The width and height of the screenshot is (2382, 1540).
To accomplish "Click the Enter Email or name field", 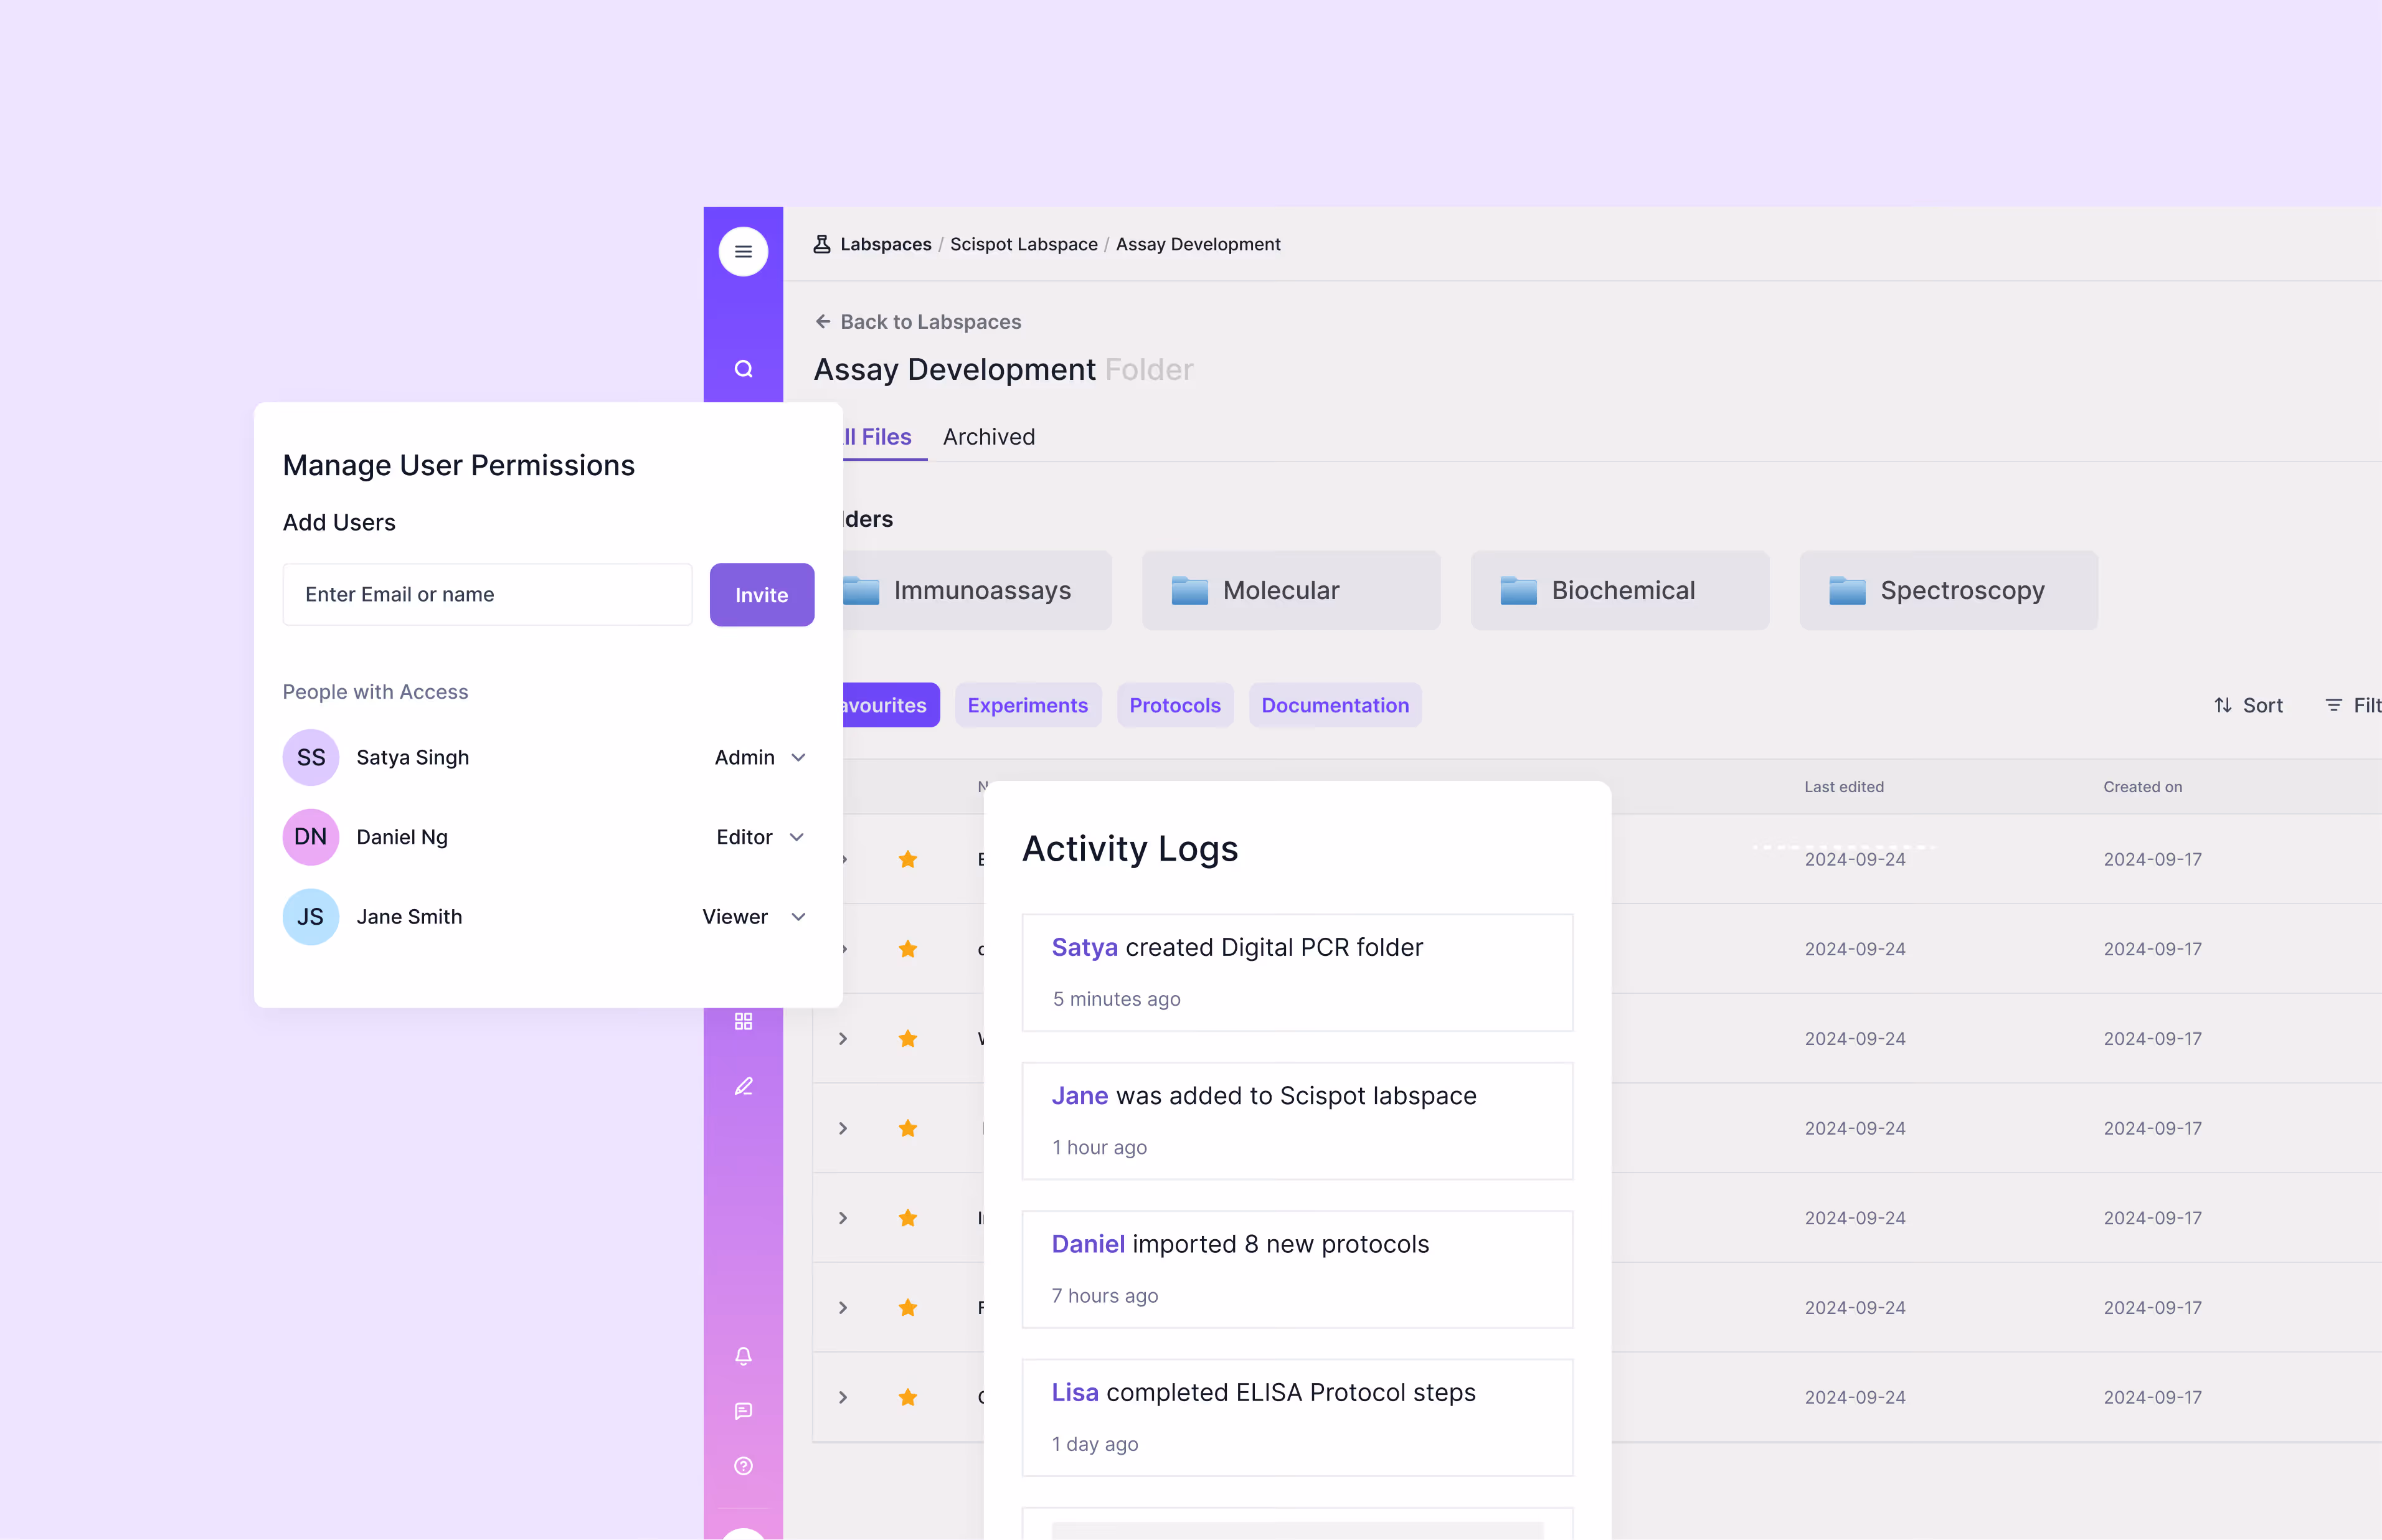I will click(487, 594).
